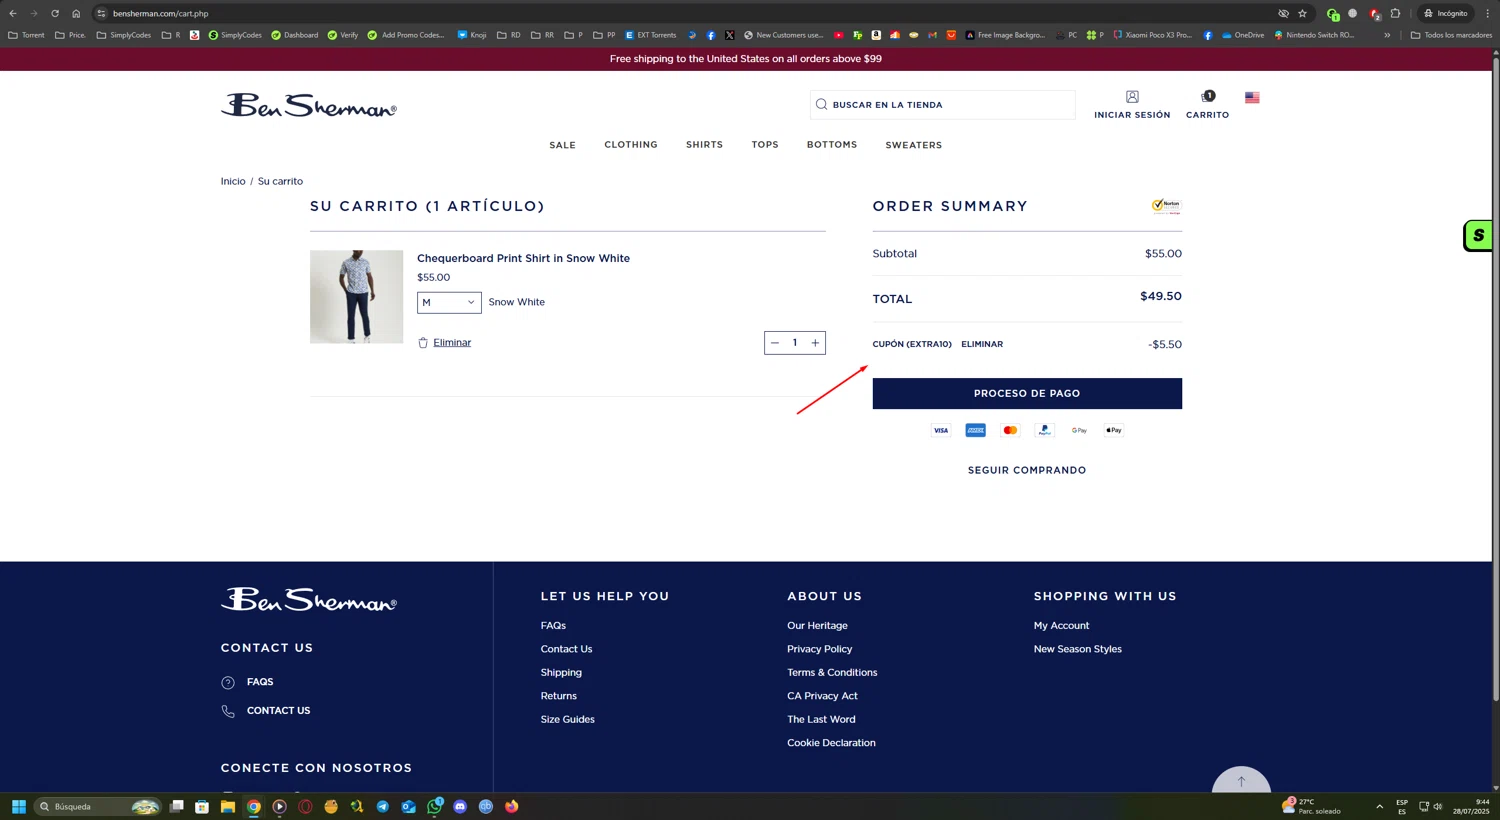The height and width of the screenshot is (820, 1500).
Task: Open the SALE menu
Action: [x=562, y=145]
